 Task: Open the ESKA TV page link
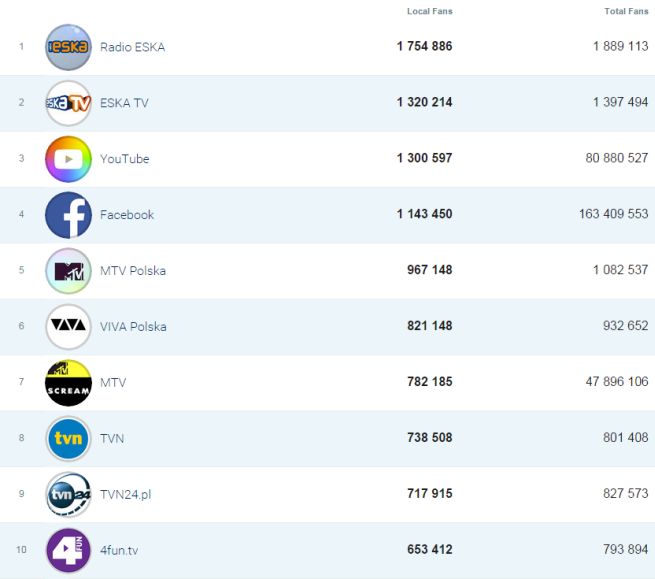(x=124, y=103)
